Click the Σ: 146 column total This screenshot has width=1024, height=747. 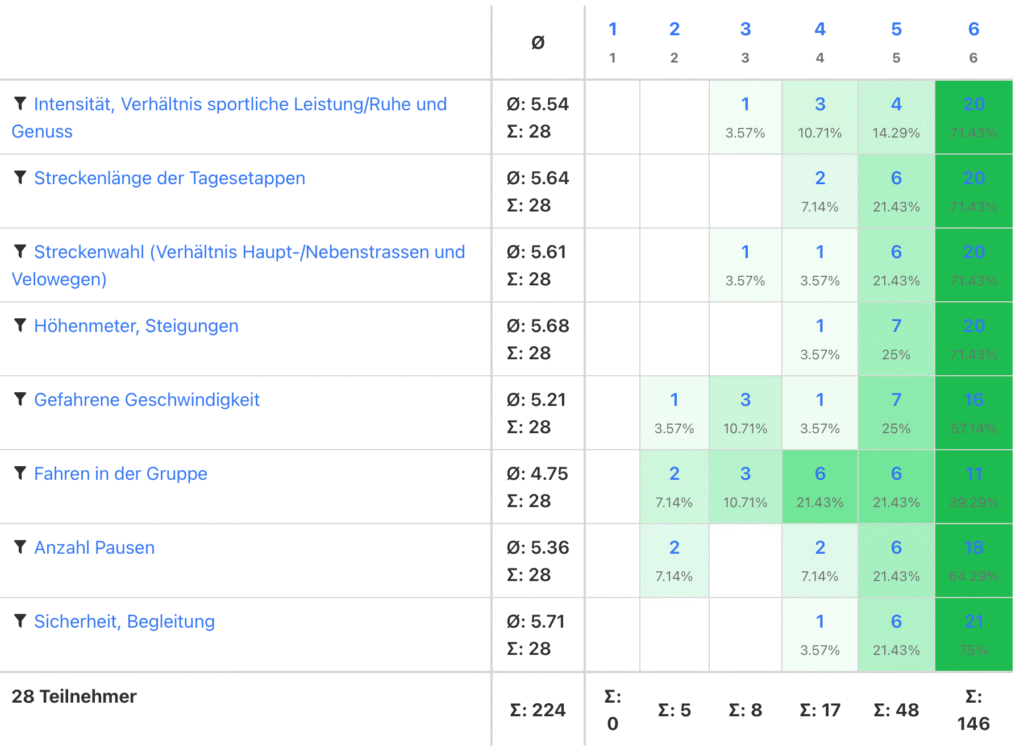[x=973, y=710]
